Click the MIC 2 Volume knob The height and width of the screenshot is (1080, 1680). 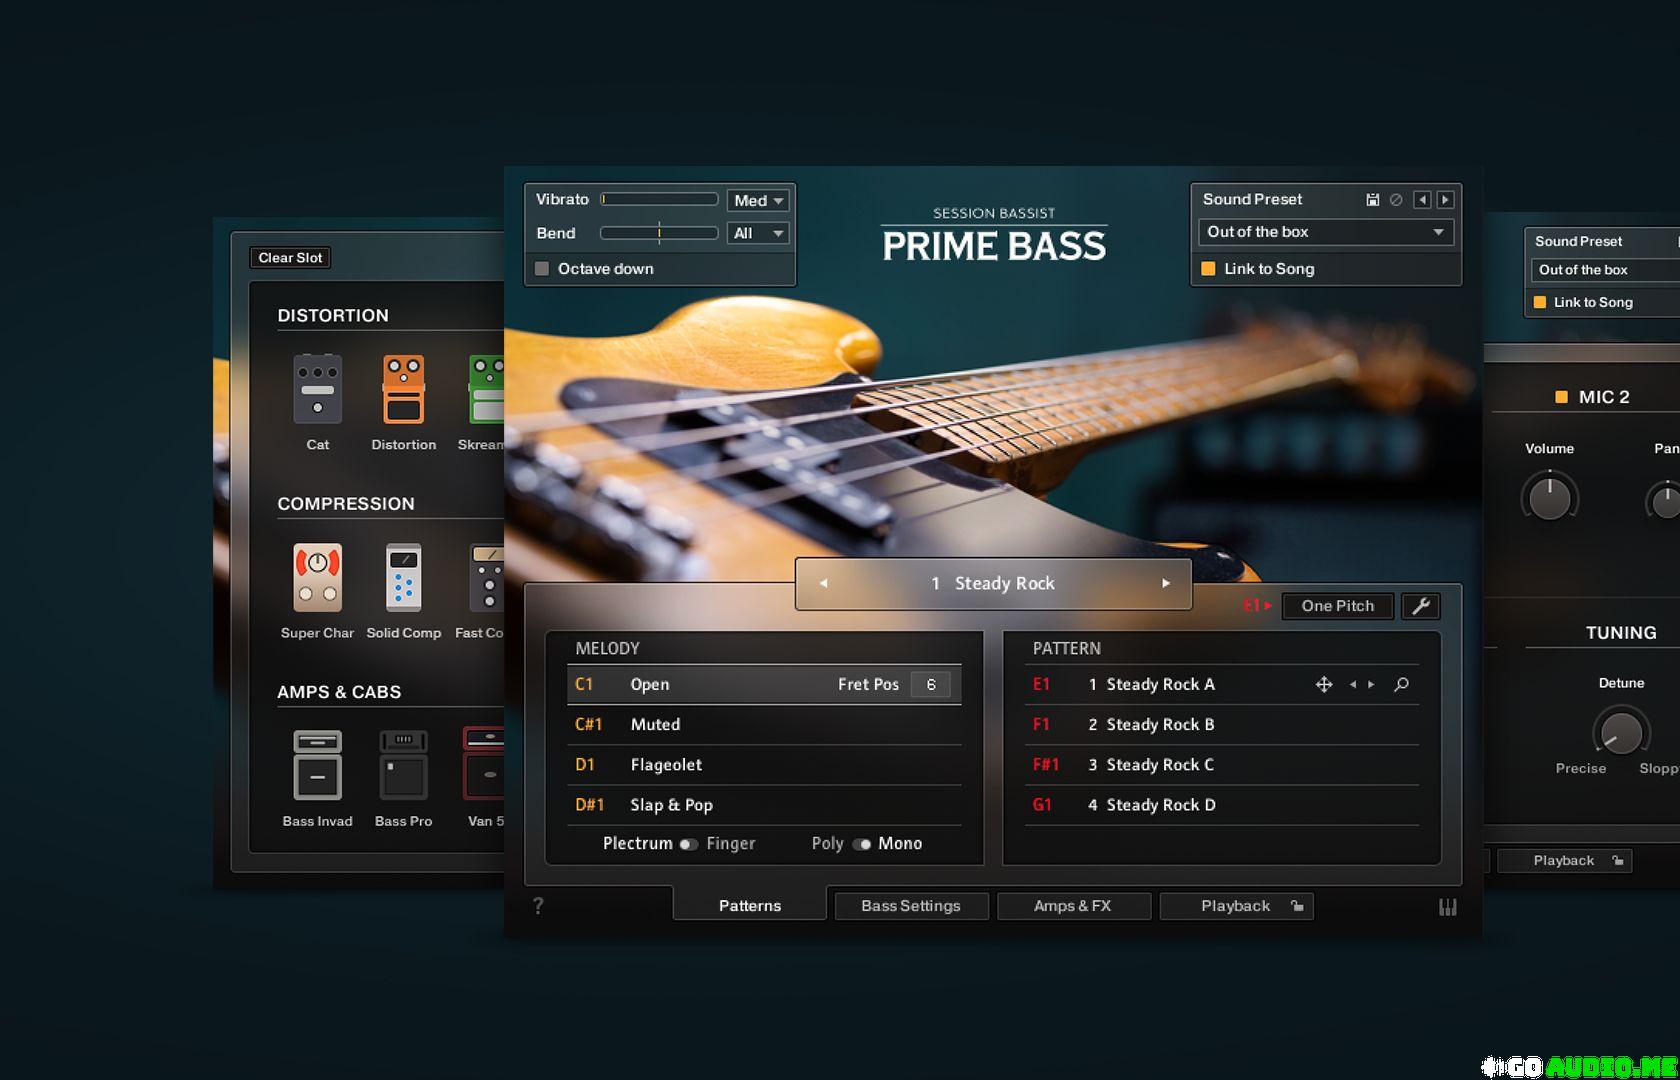(1549, 497)
